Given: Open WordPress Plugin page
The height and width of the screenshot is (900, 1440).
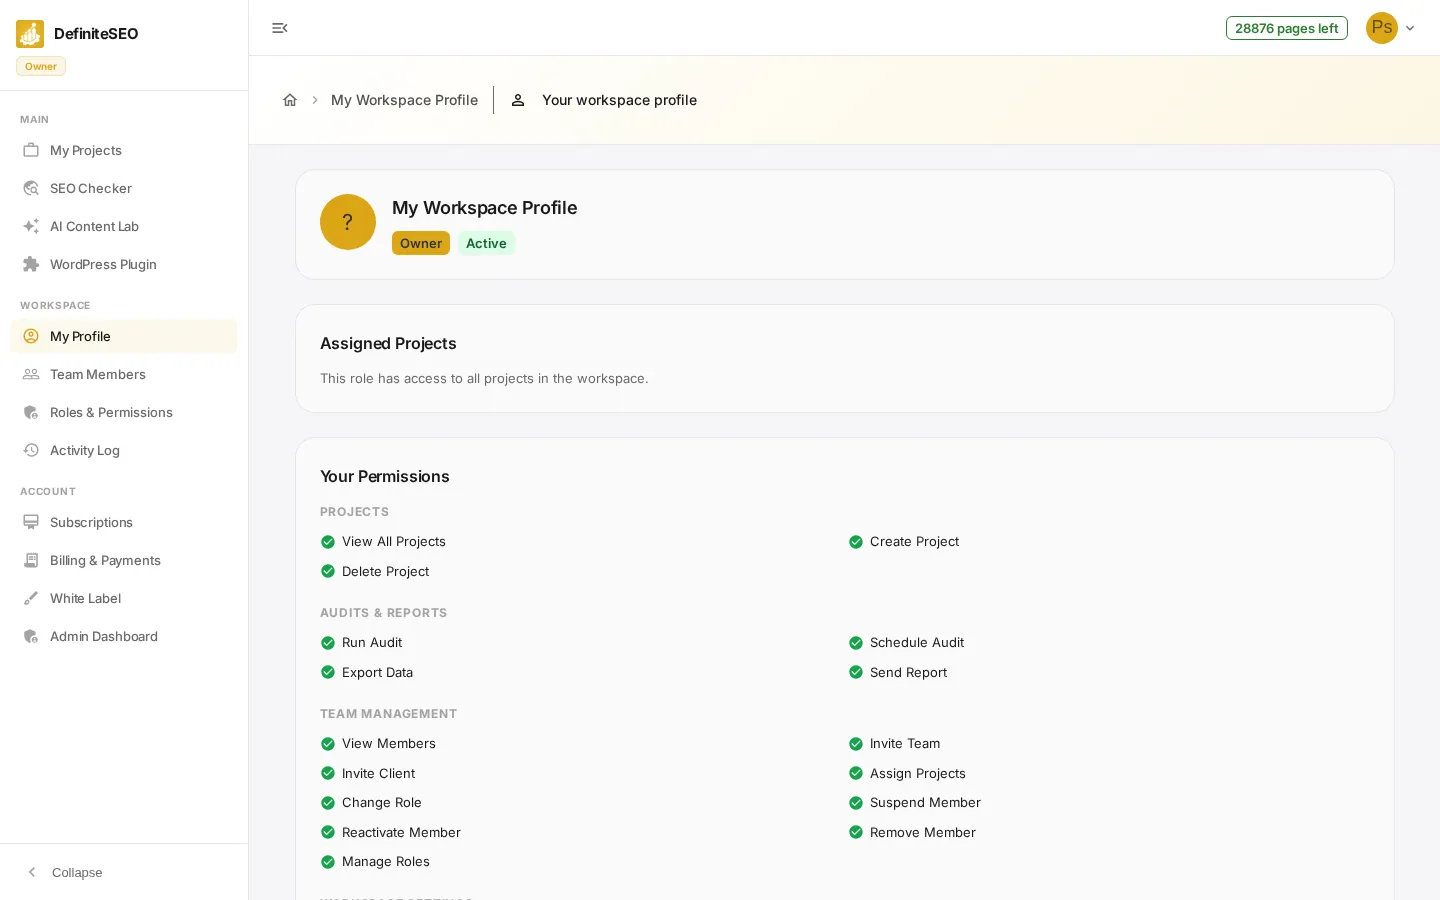Looking at the screenshot, I should [x=124, y=264].
